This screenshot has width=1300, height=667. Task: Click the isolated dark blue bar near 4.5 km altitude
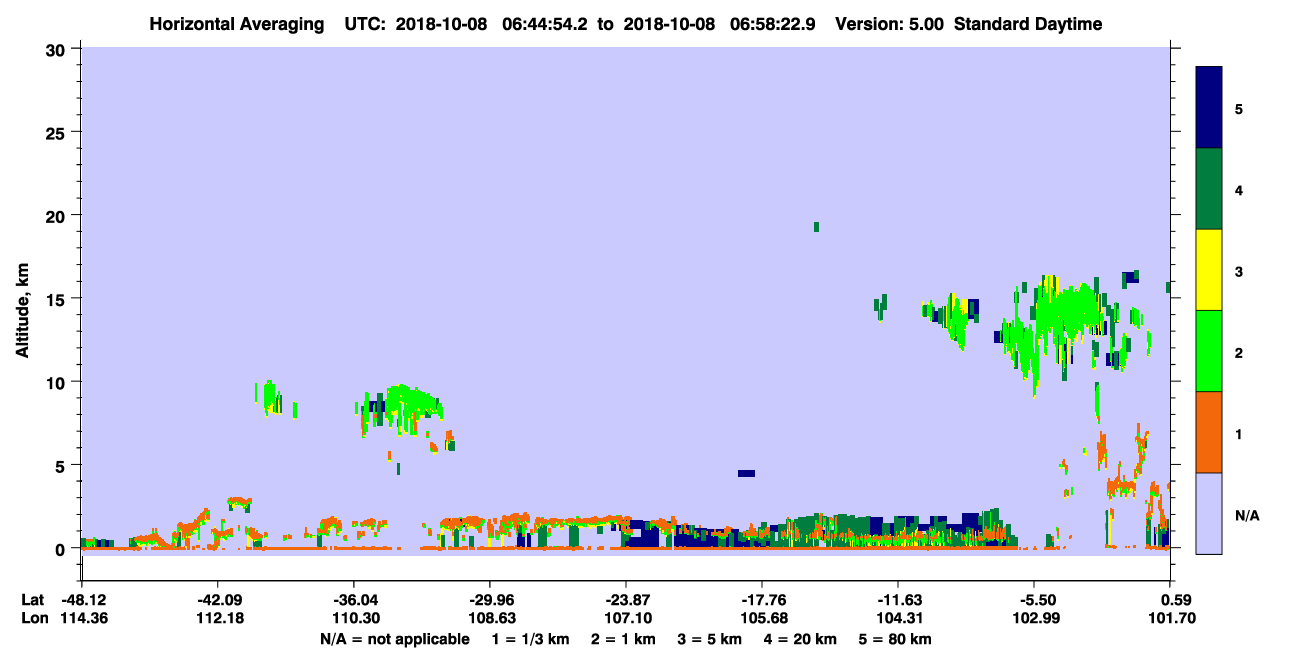[x=746, y=473]
